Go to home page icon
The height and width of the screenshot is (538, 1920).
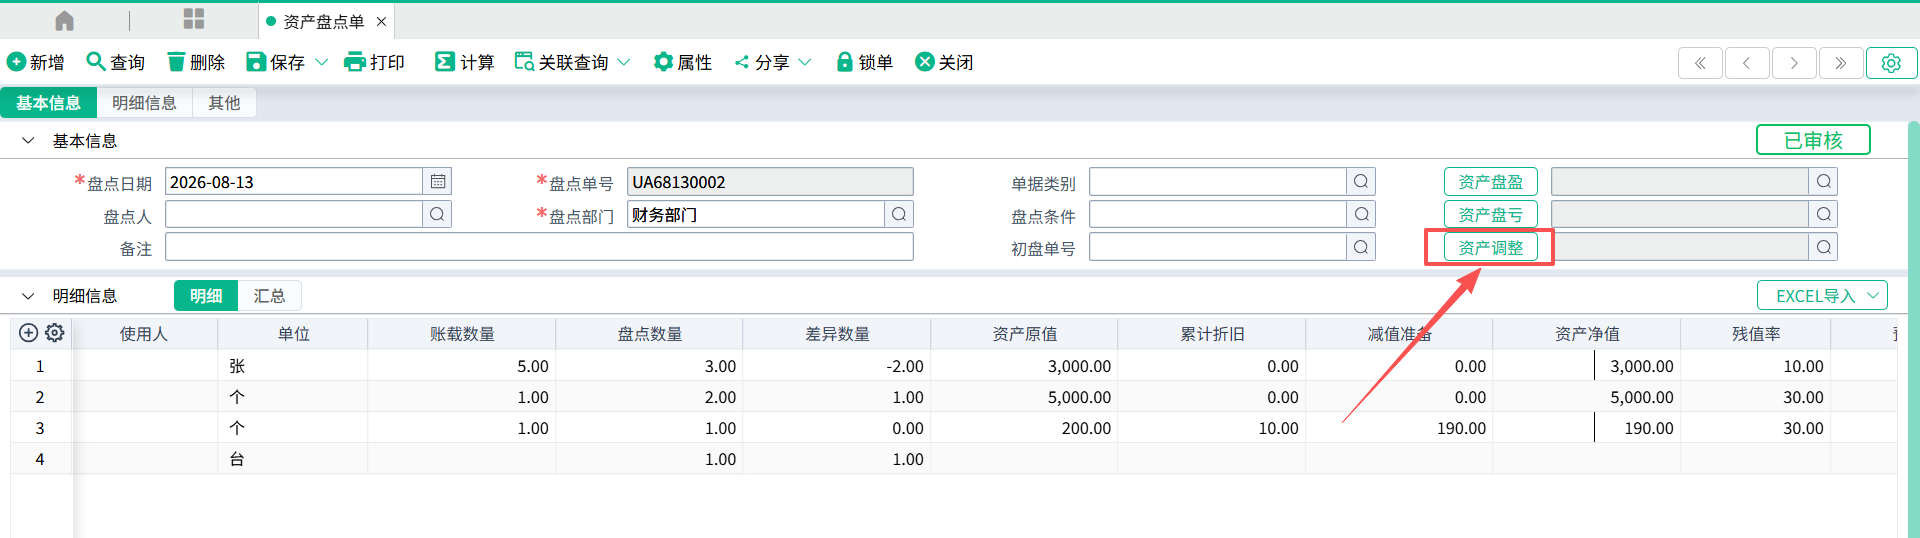[x=64, y=20]
